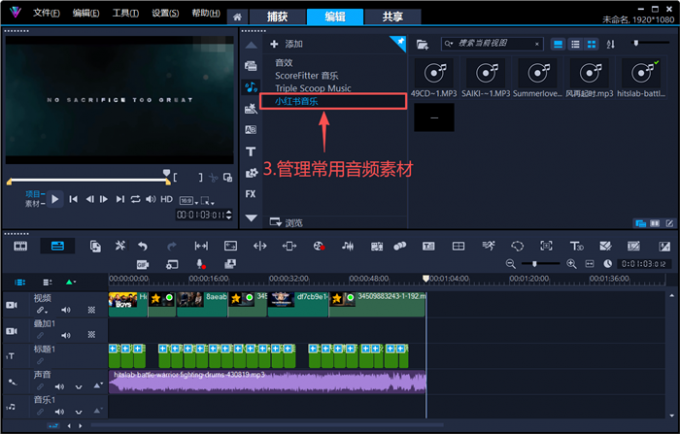Open the 帮助 menu
680x434 pixels.
[x=206, y=13]
